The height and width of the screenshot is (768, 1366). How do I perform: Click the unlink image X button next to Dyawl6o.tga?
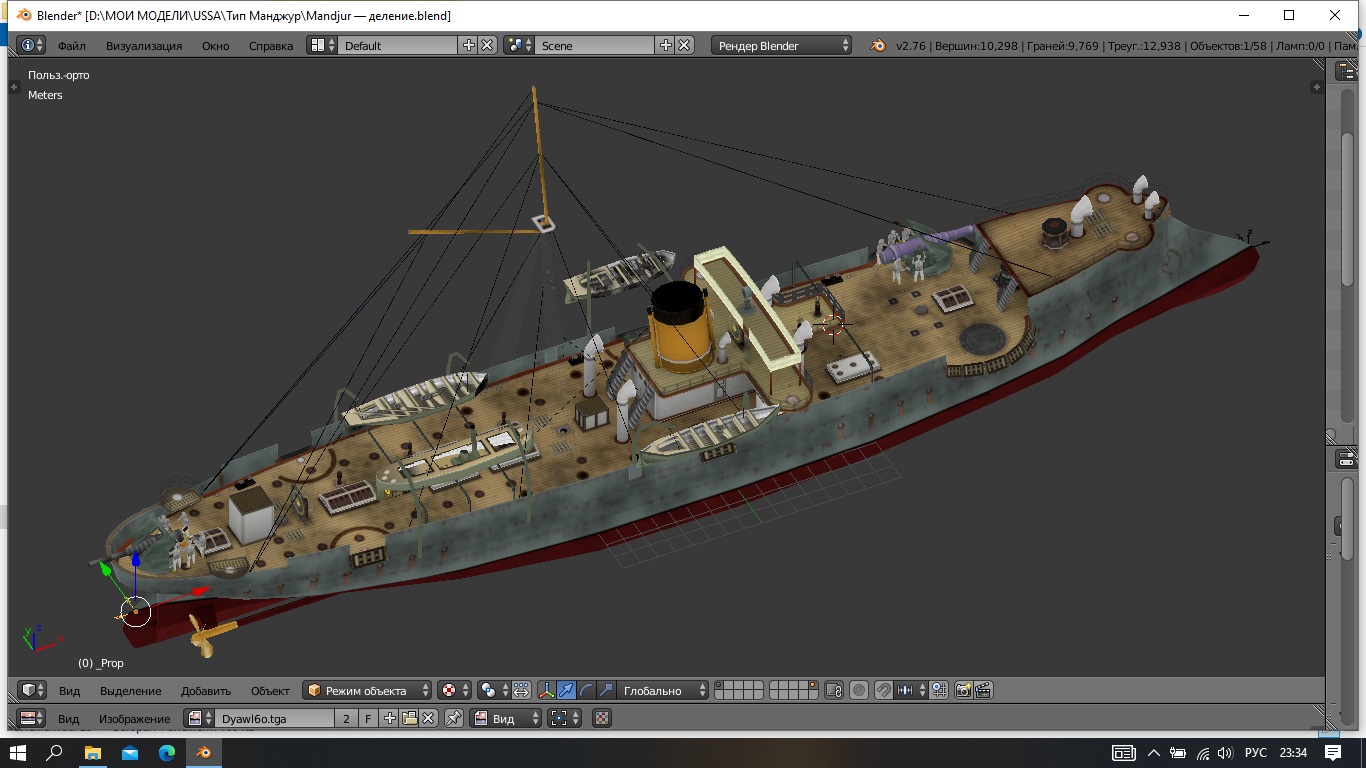click(428, 718)
